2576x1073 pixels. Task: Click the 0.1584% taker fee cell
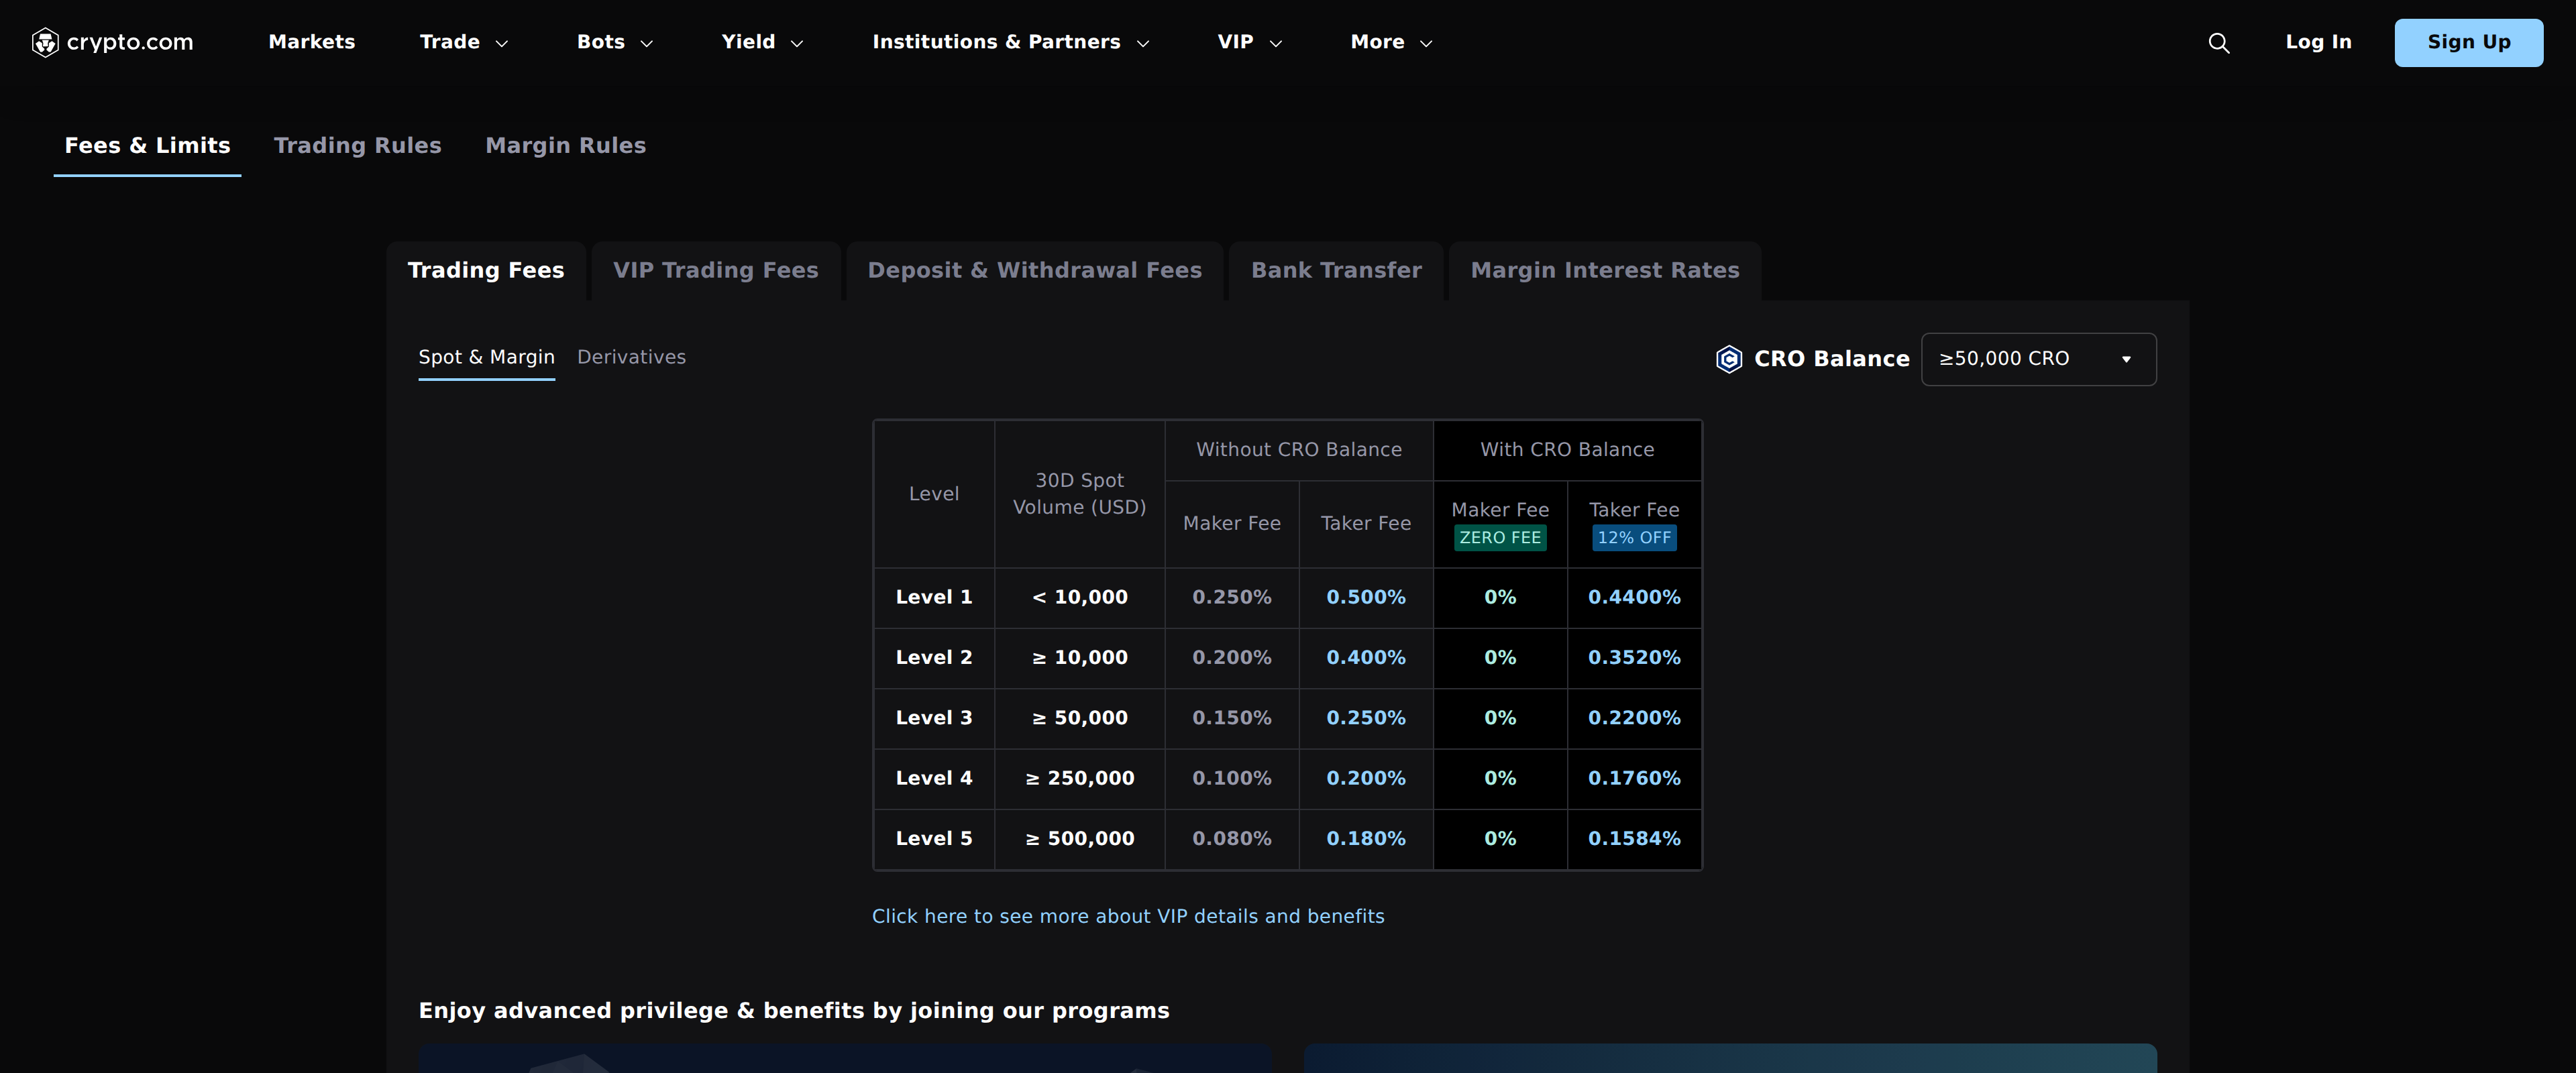[1634, 839]
